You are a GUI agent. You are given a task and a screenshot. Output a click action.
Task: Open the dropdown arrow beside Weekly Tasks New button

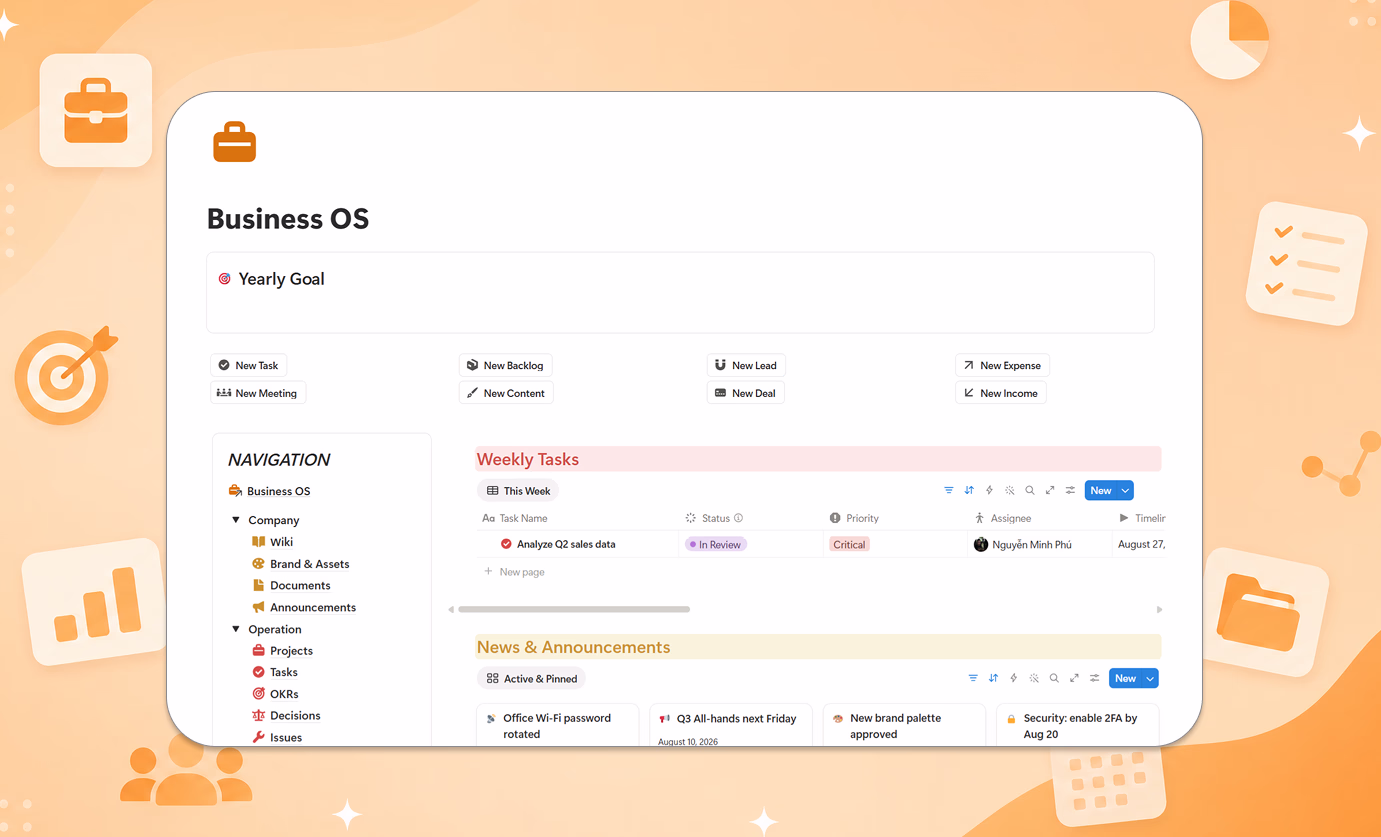[1125, 490]
